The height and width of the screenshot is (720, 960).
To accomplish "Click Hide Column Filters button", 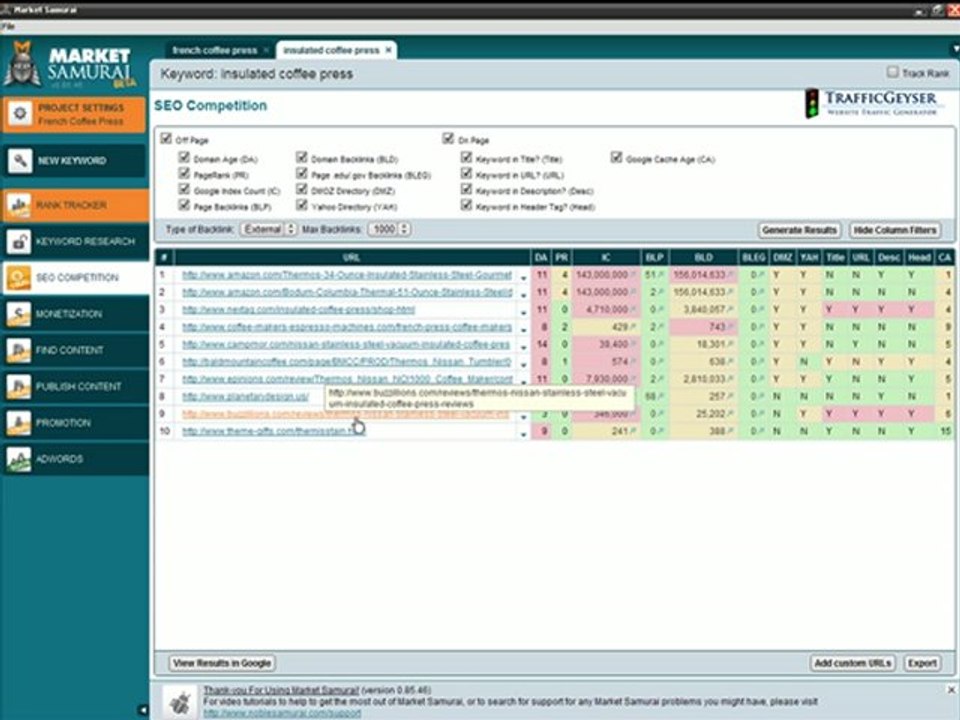I will pos(895,230).
